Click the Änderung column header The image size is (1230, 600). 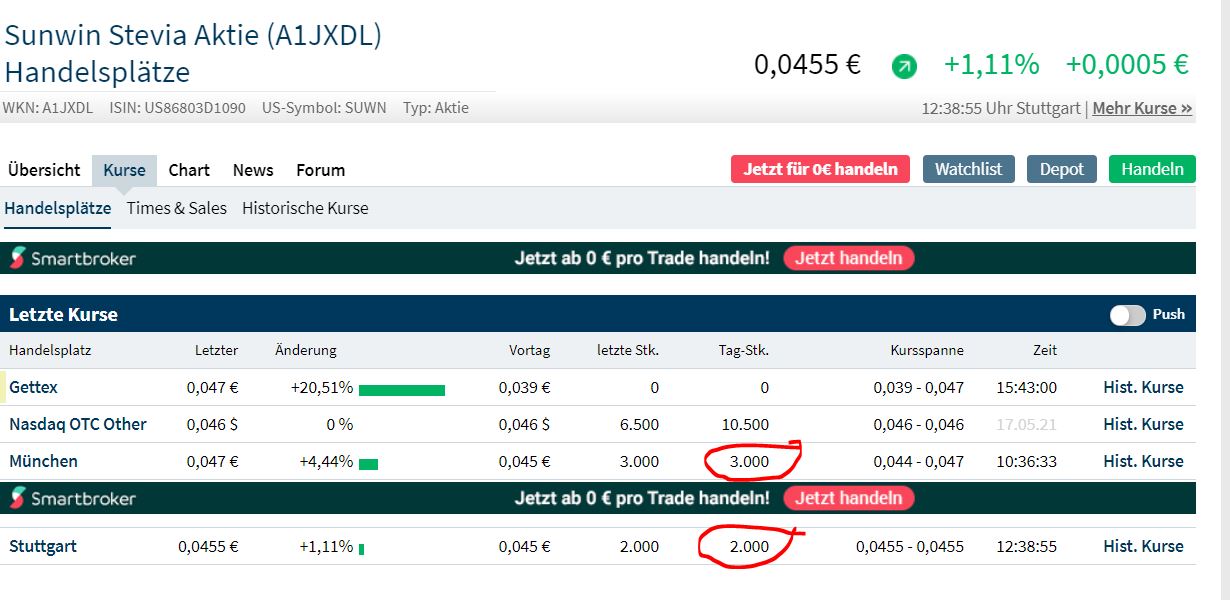[306, 350]
